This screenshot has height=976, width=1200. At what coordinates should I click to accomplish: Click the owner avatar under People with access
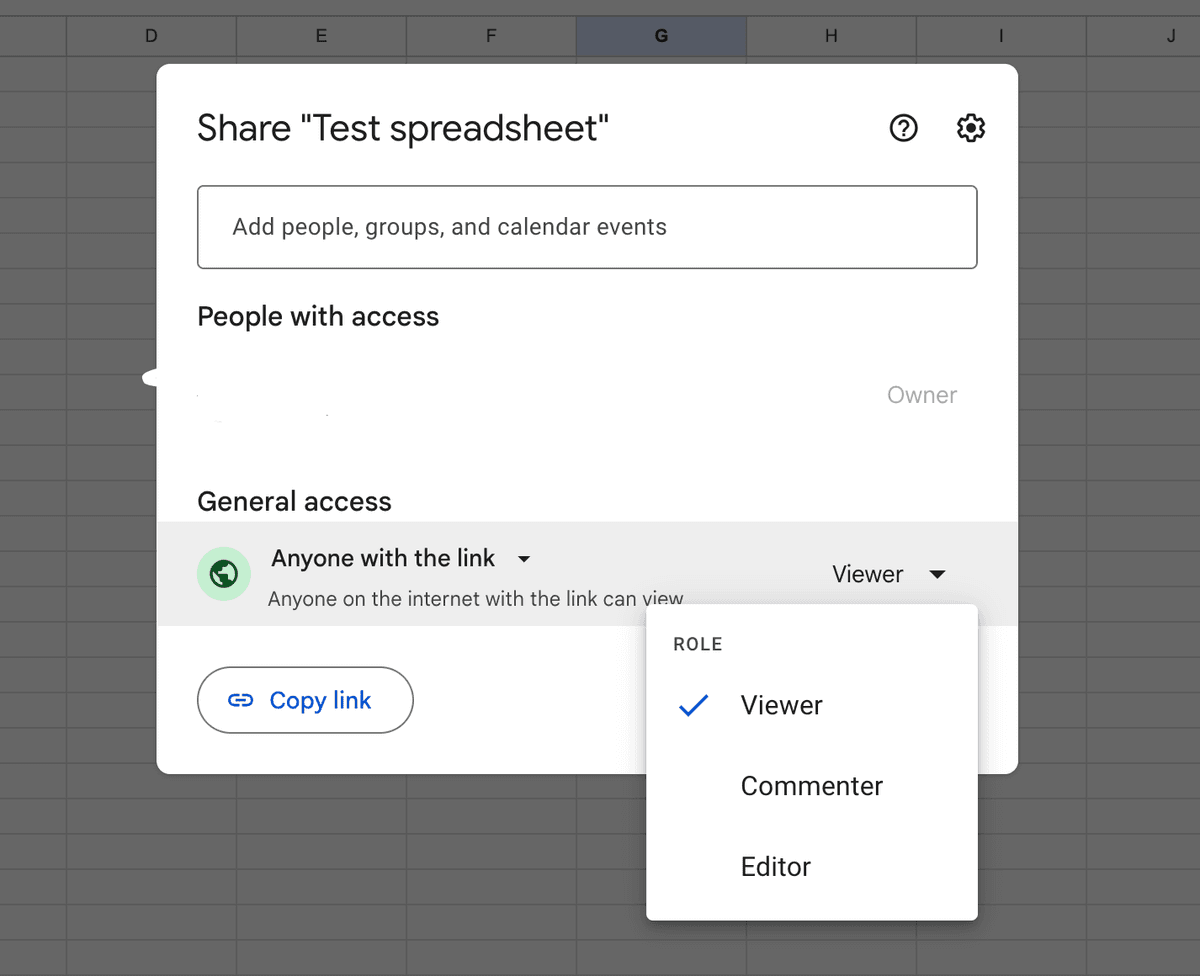[225, 395]
